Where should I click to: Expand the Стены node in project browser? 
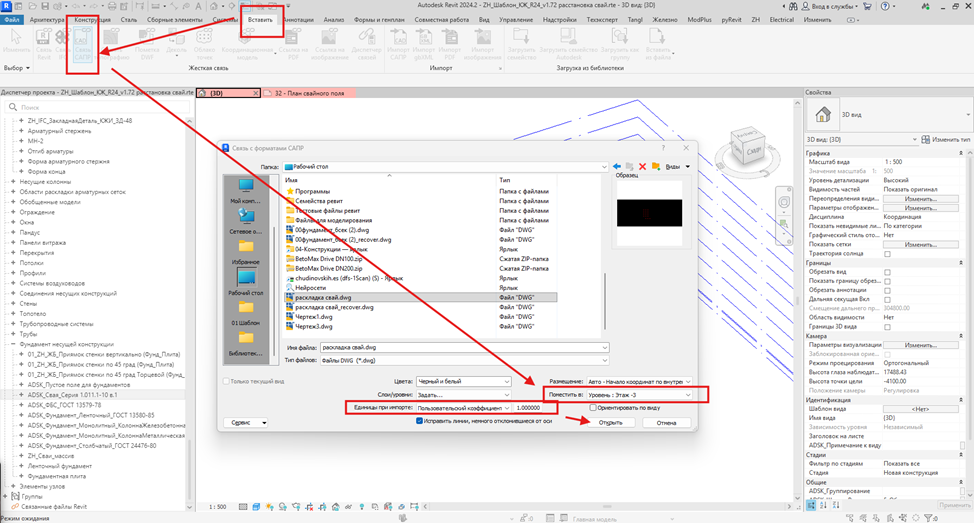tap(13, 304)
